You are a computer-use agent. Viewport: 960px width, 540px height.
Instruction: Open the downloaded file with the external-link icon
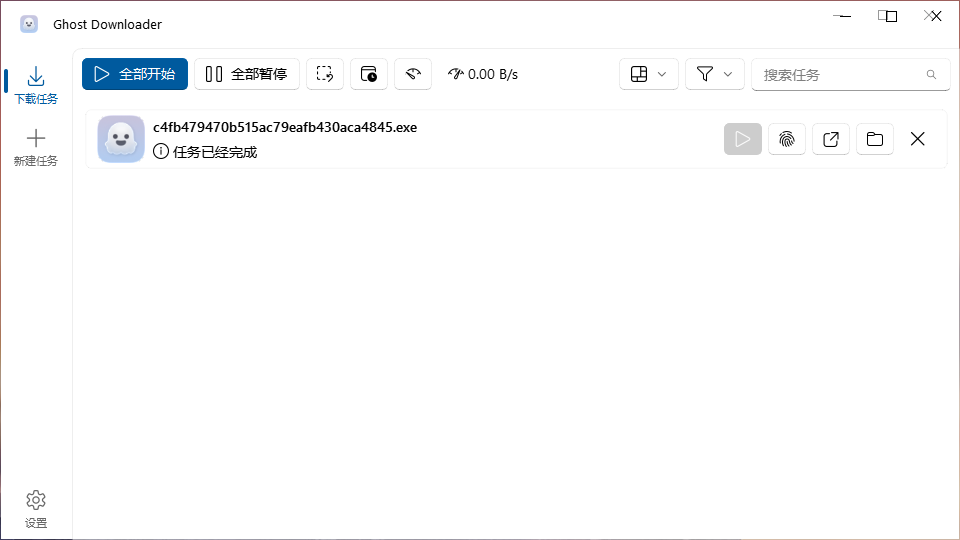(x=831, y=139)
